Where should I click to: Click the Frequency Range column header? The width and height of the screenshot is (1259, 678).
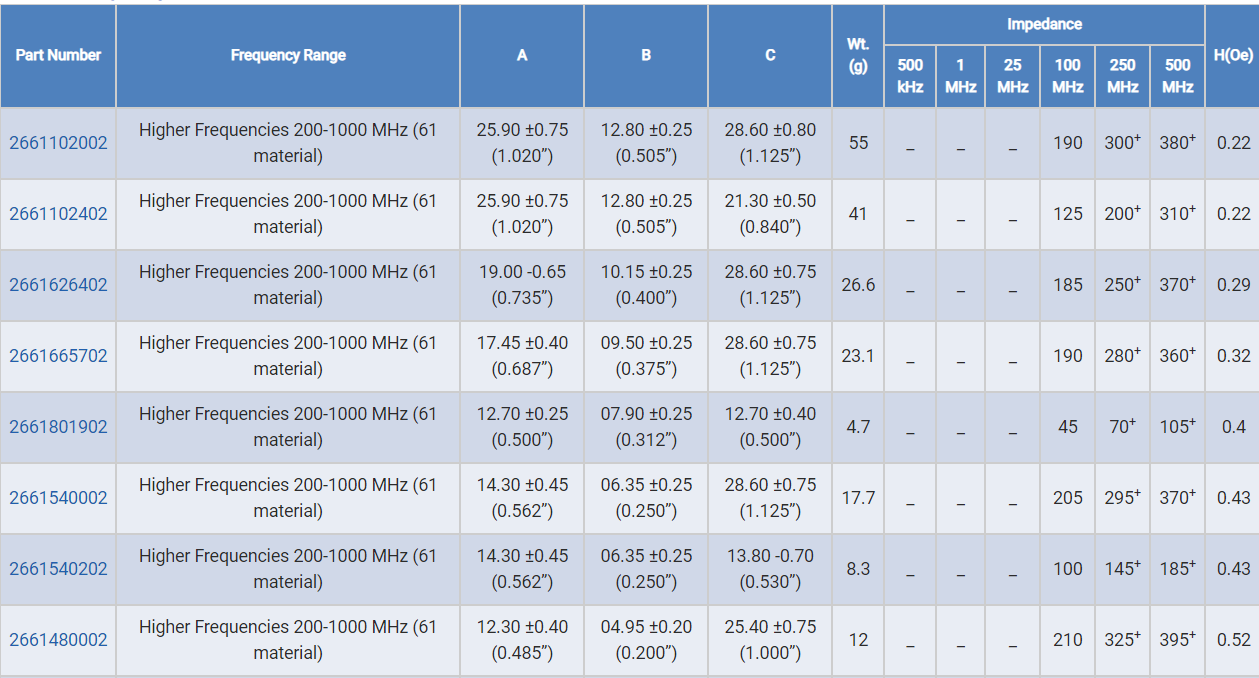point(288,55)
